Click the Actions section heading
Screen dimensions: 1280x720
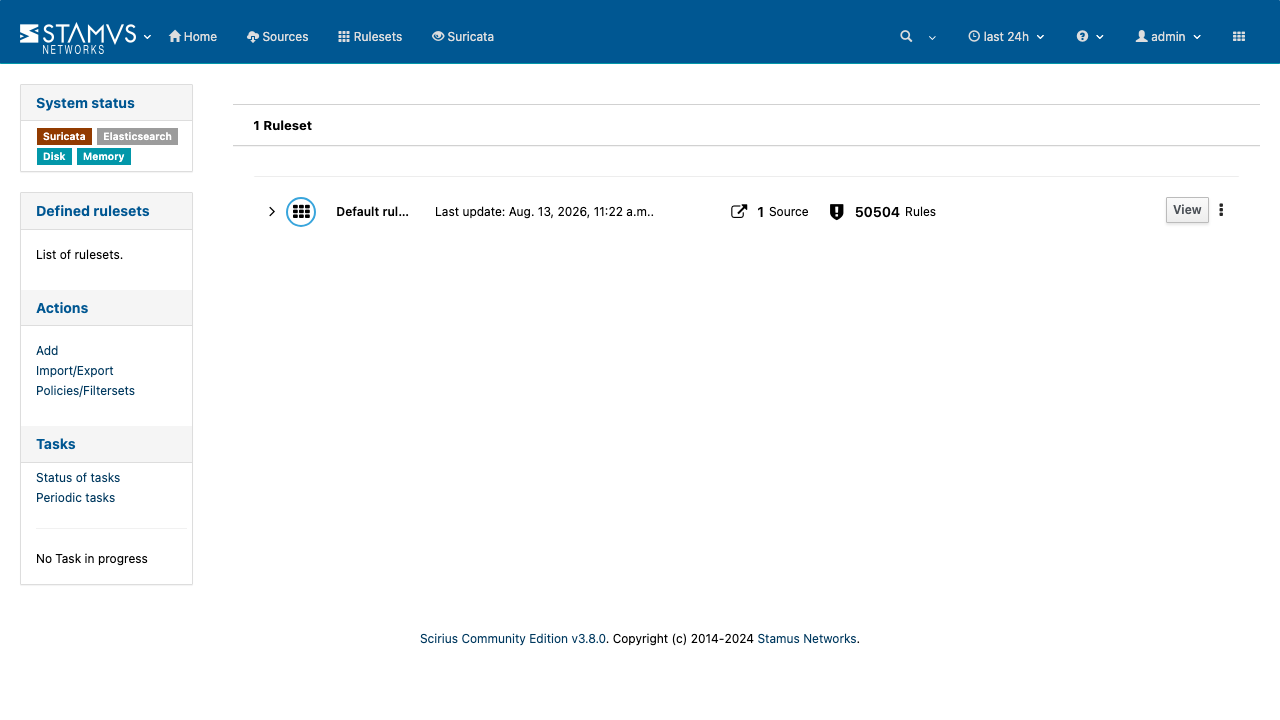coord(62,308)
